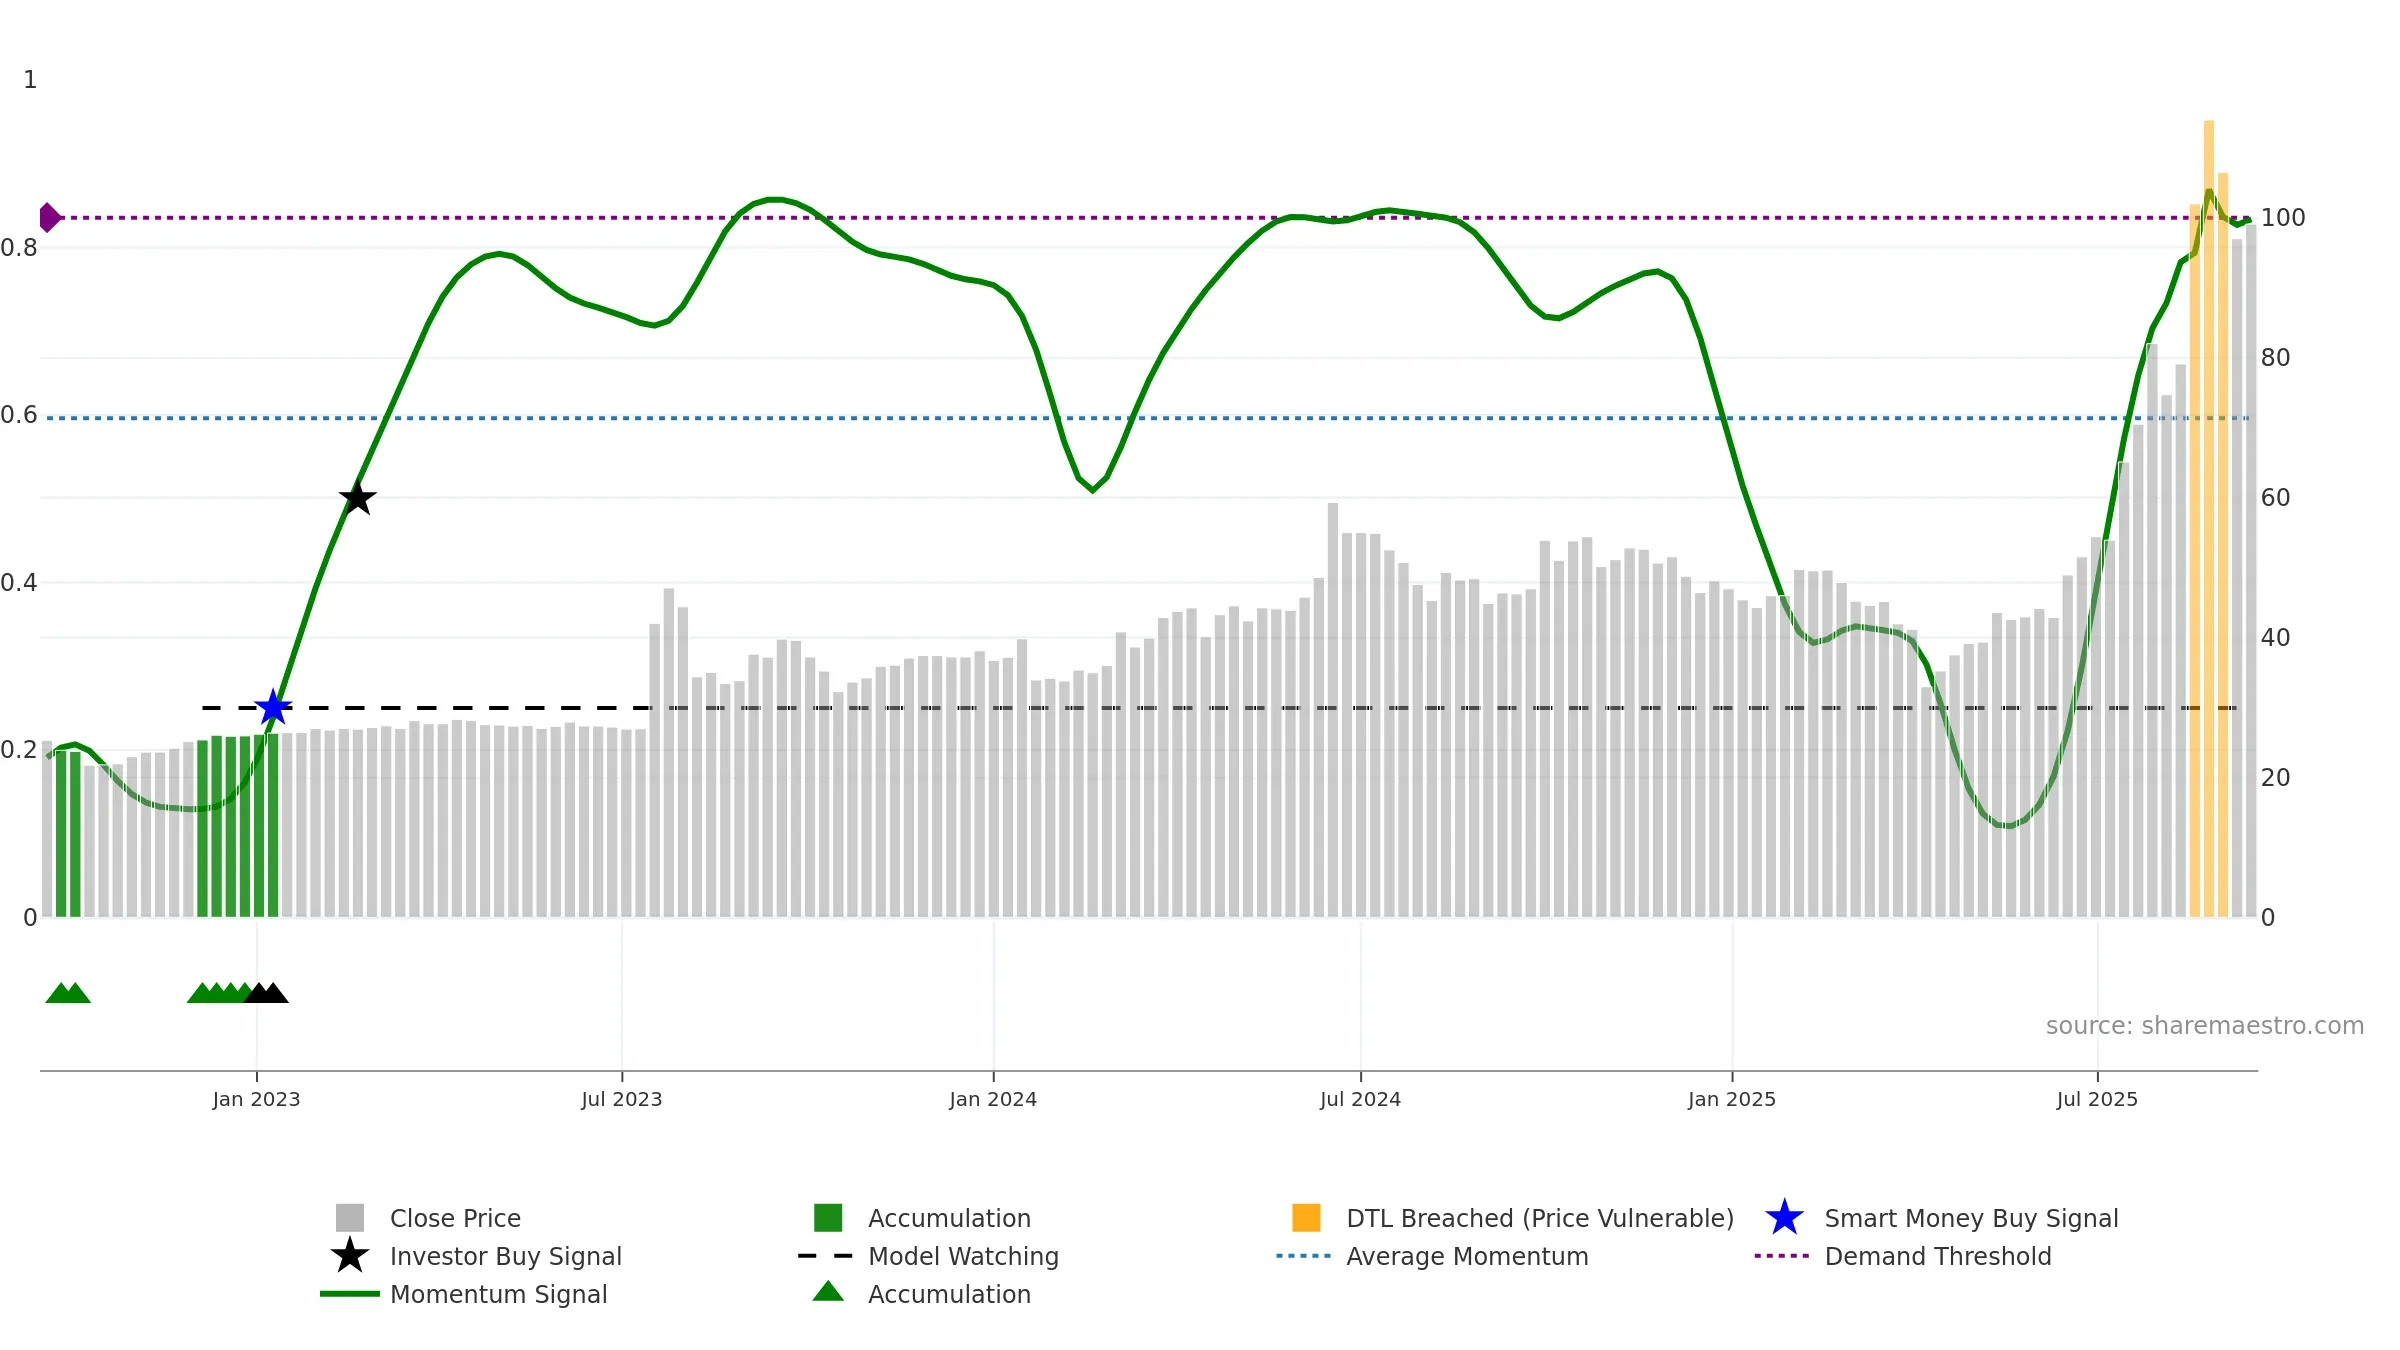Click the Jan 2023 x-axis label

(x=256, y=1099)
